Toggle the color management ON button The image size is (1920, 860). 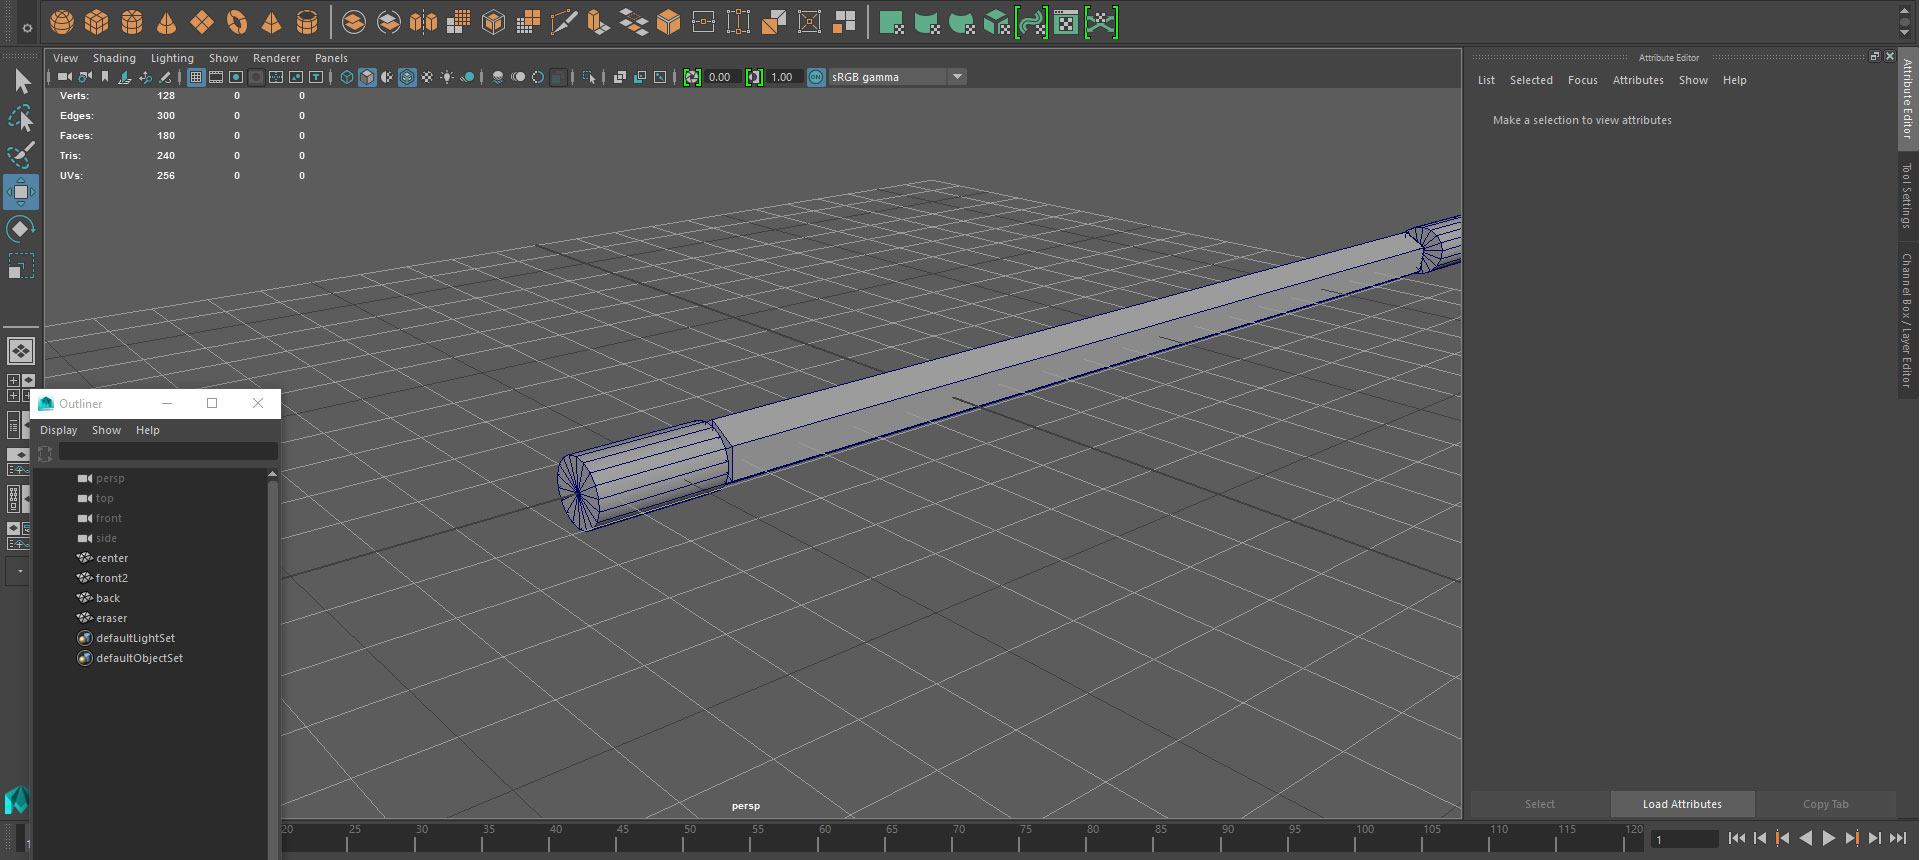coord(816,77)
